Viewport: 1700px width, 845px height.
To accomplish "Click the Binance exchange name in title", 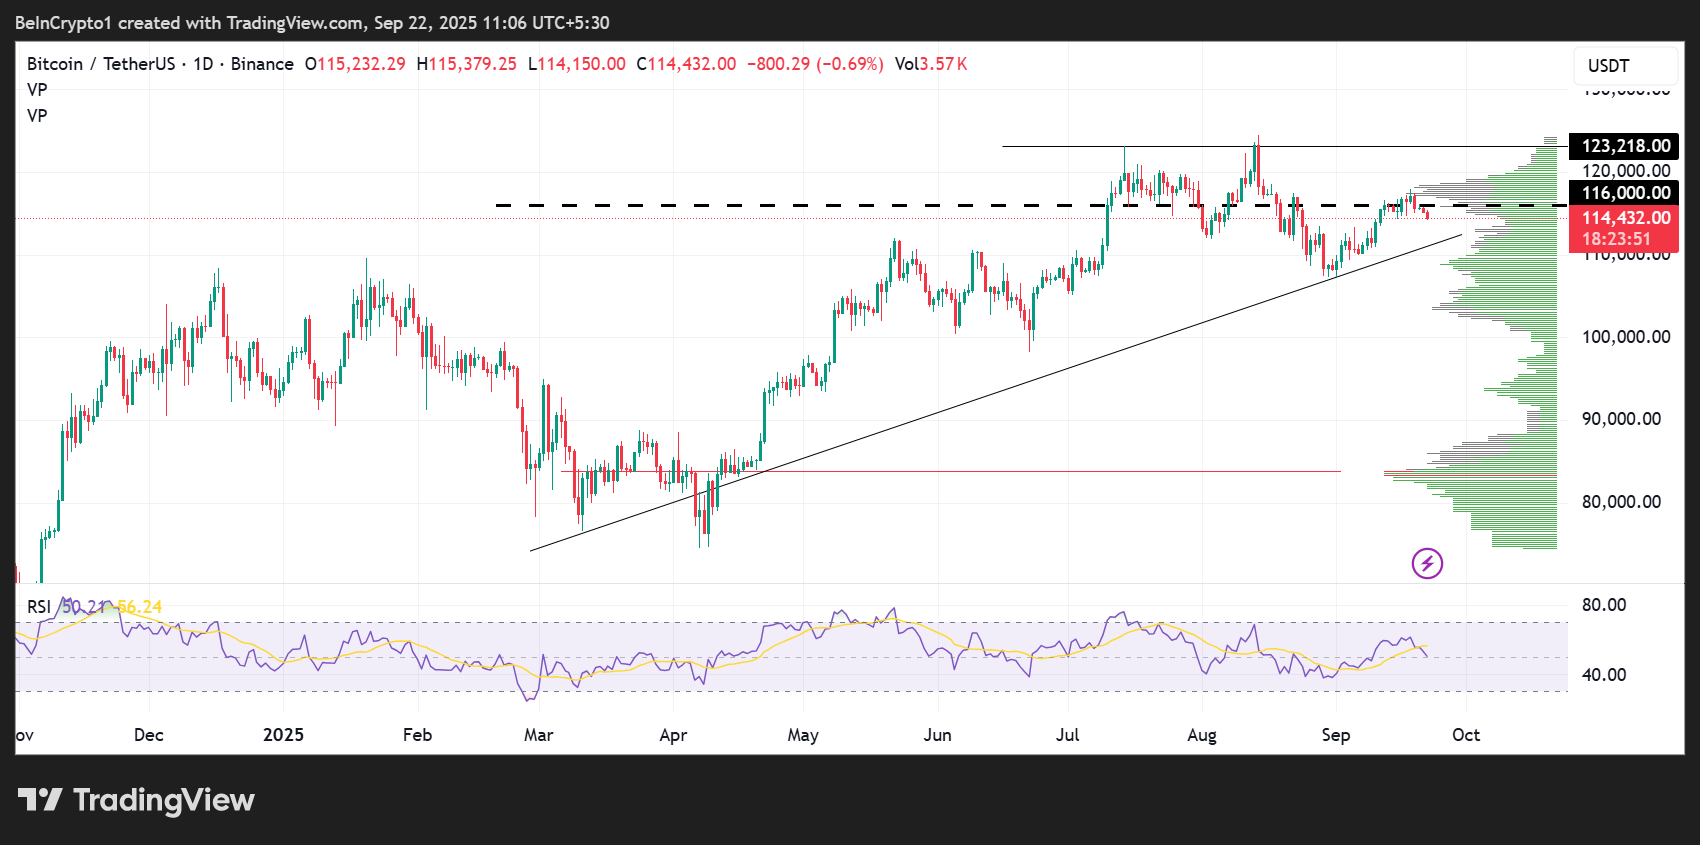I will (262, 64).
